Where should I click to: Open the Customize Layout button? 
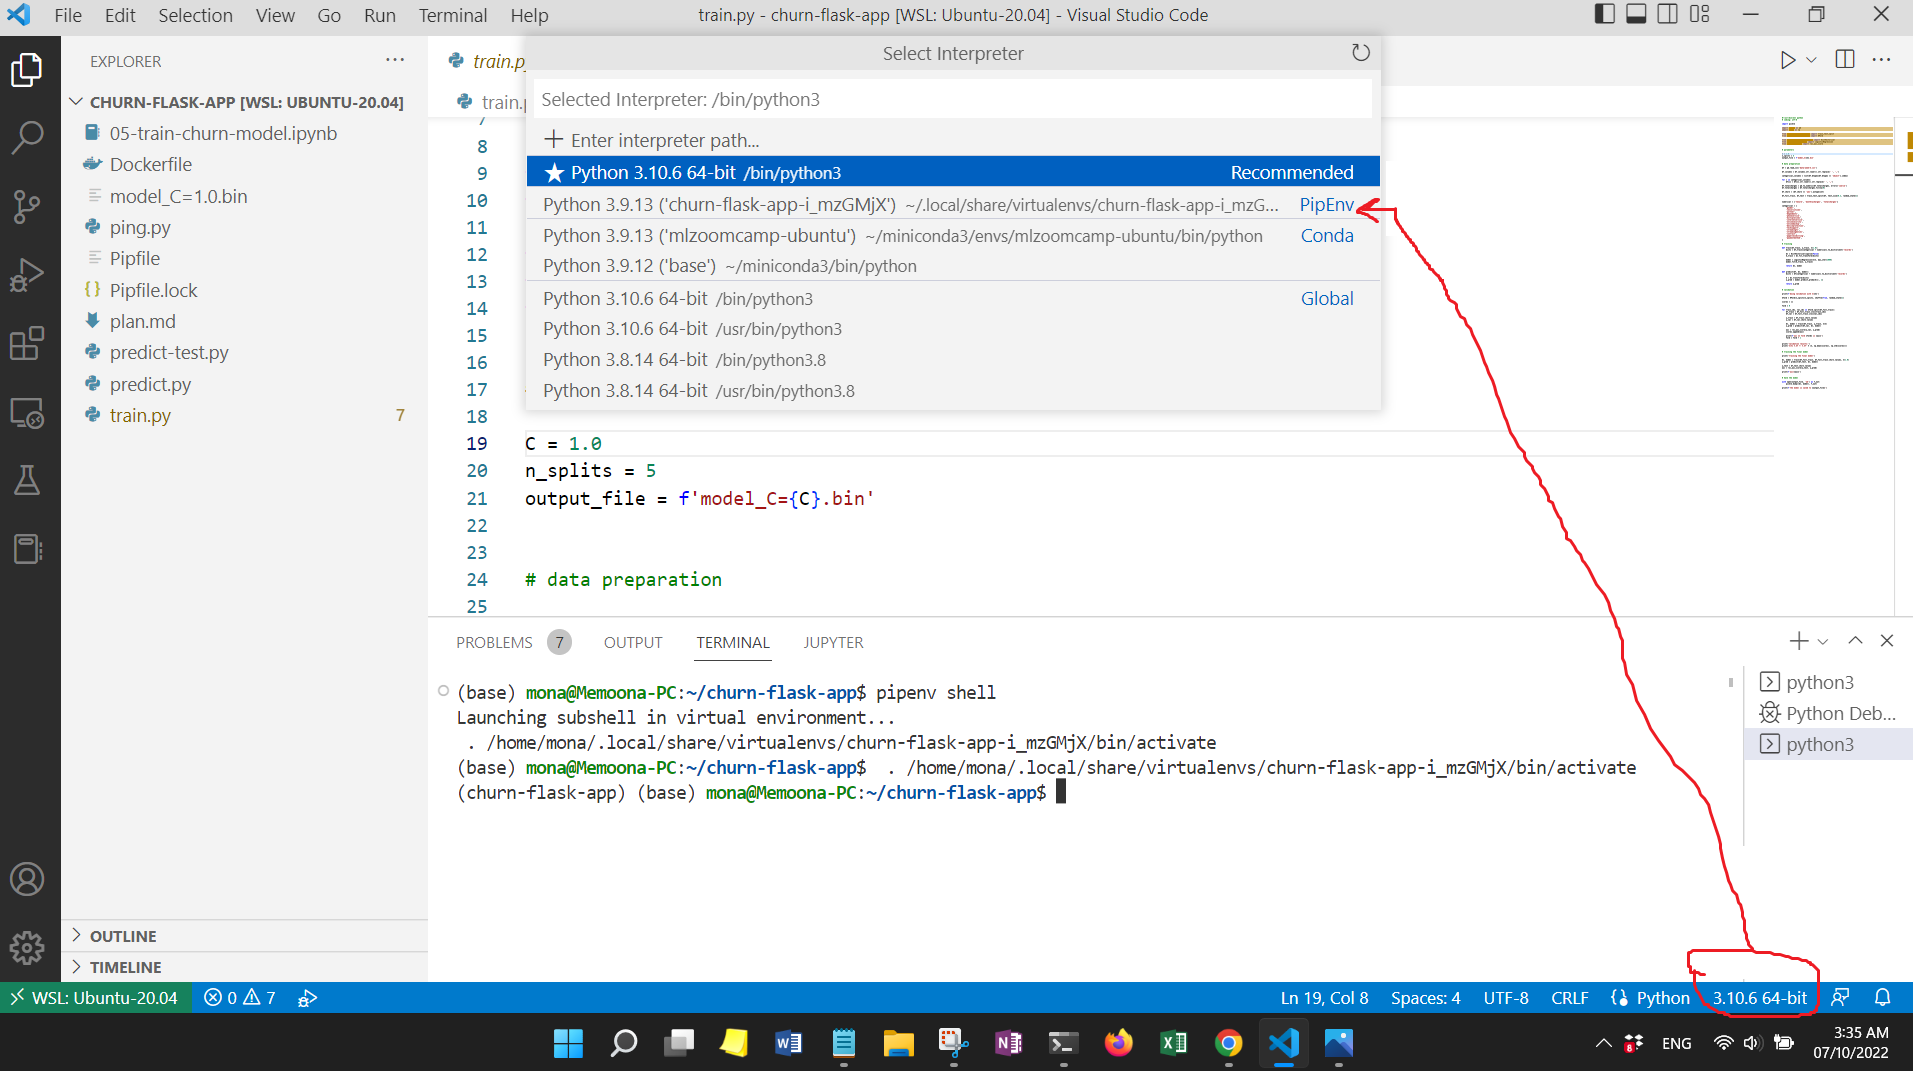tap(1700, 14)
